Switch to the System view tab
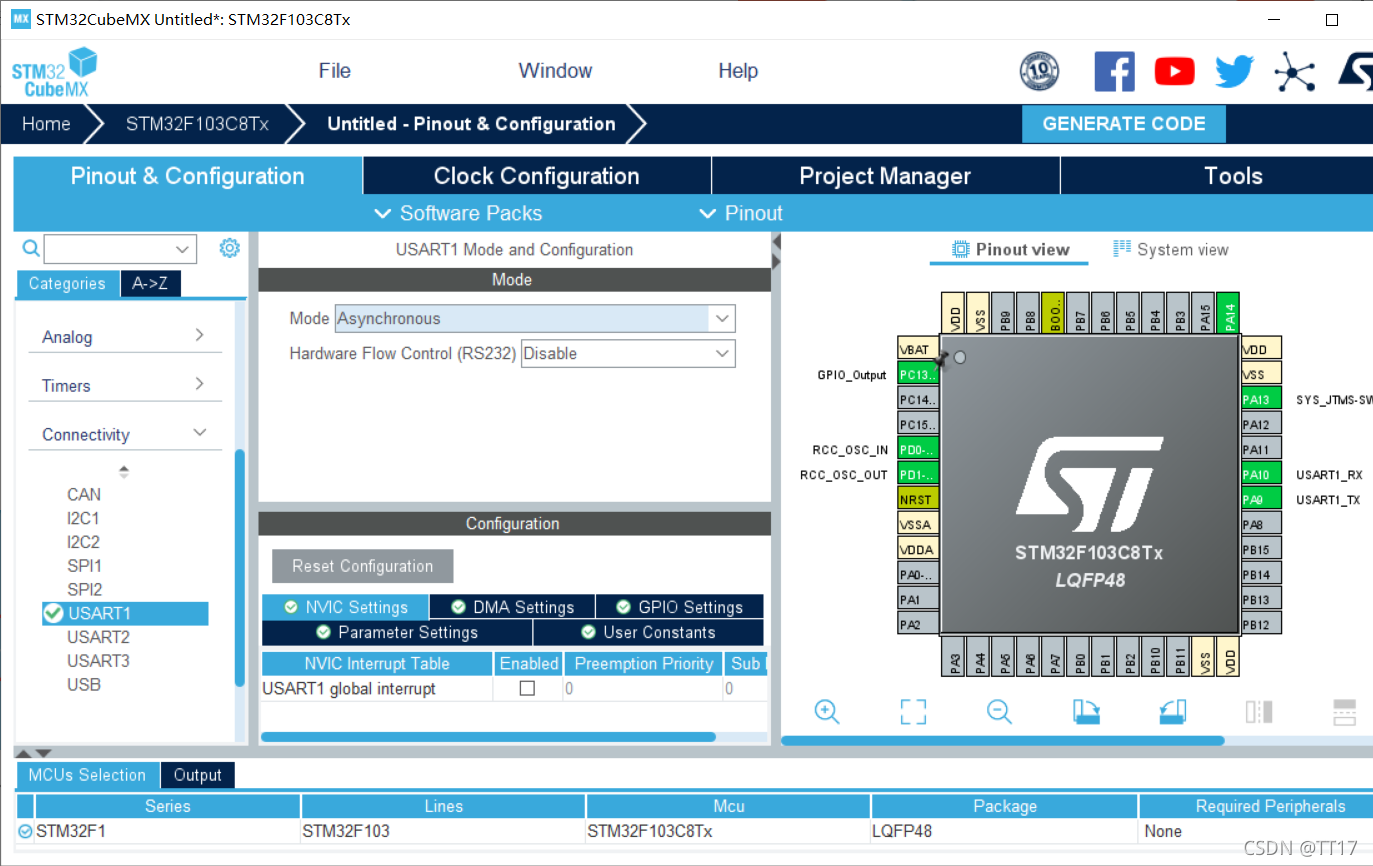Viewport: 1373px width, 866px height. point(1170,250)
